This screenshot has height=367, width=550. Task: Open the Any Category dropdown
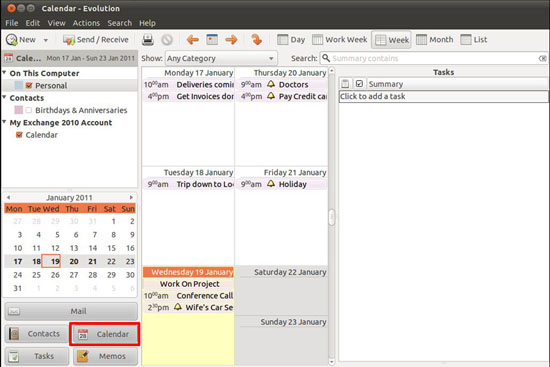pyautogui.click(x=221, y=58)
